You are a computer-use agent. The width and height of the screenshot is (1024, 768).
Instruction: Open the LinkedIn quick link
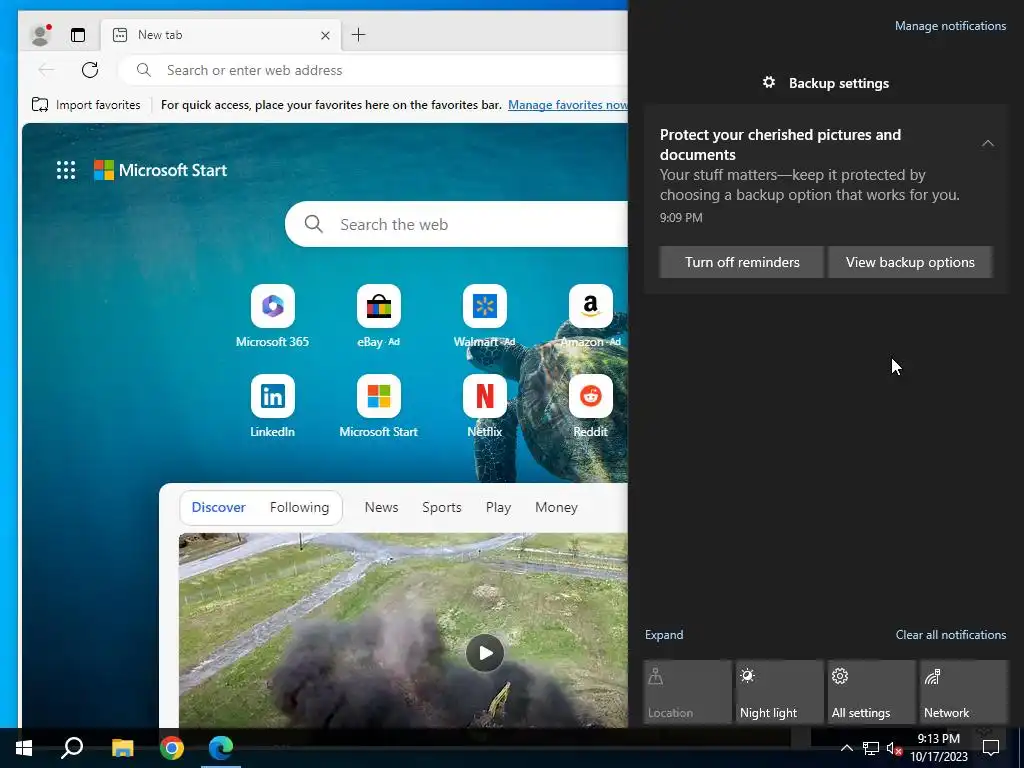click(x=272, y=406)
